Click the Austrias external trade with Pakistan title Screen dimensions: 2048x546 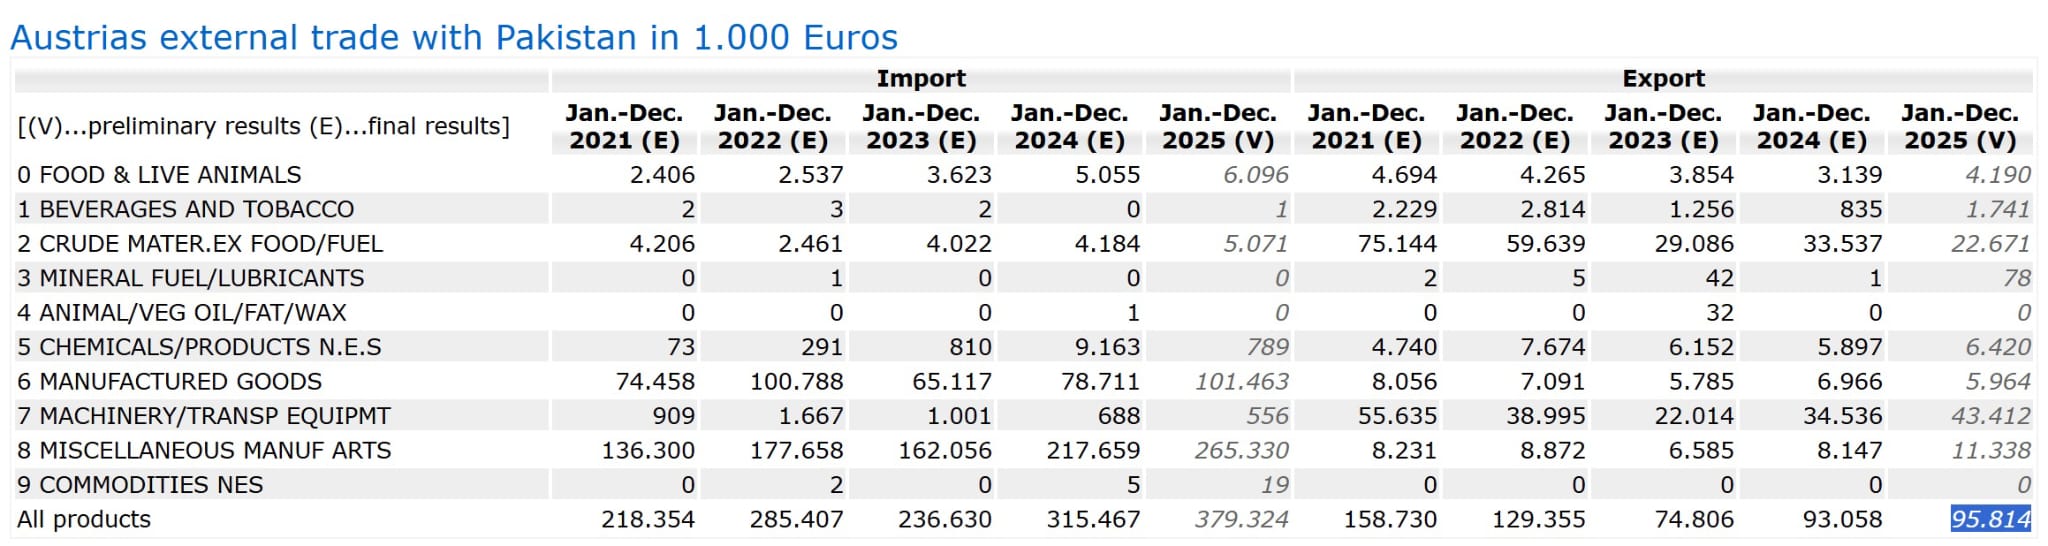pos(454,38)
